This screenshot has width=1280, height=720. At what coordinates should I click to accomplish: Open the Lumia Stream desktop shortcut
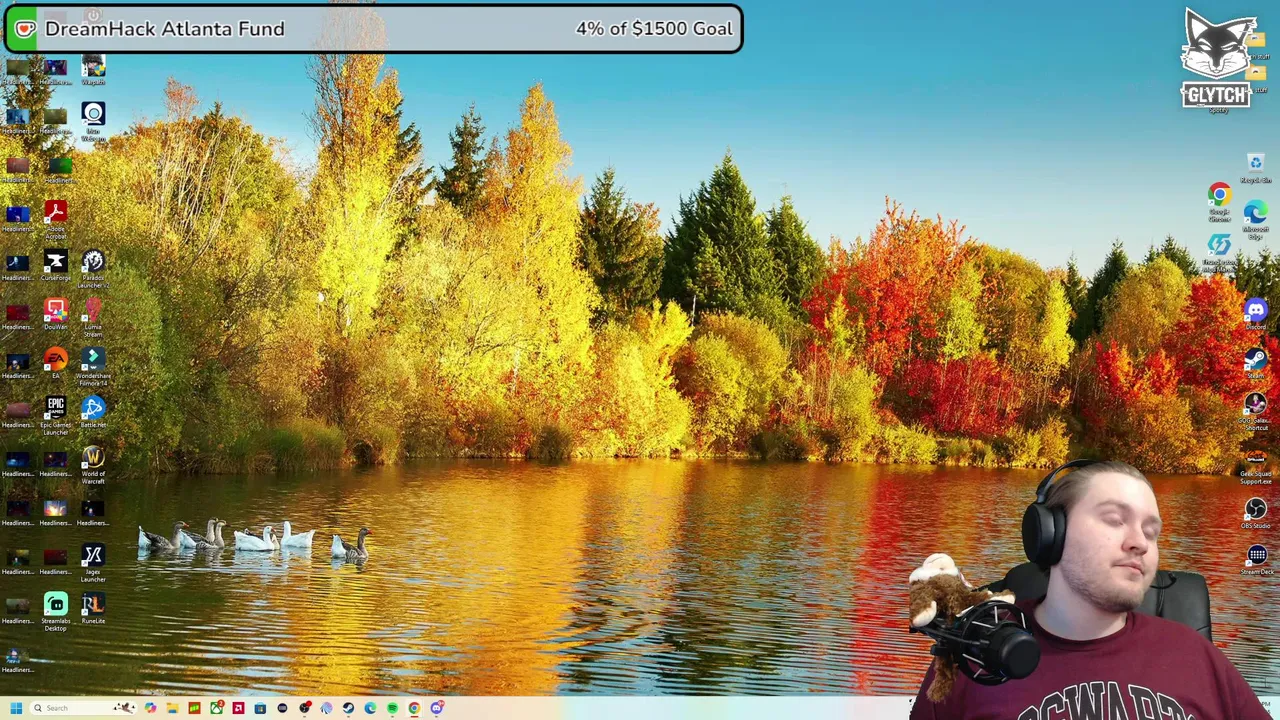[x=93, y=316]
